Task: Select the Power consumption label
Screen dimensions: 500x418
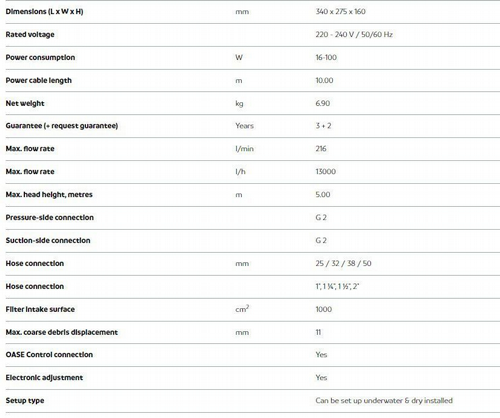Action: point(40,57)
